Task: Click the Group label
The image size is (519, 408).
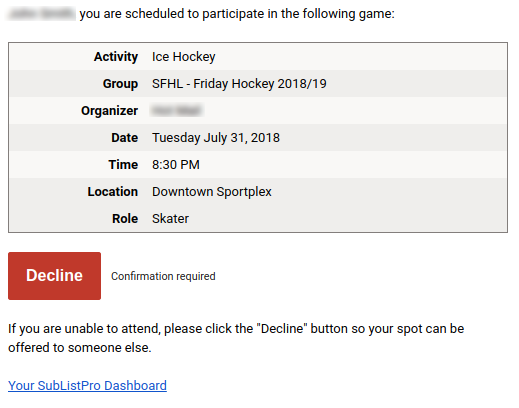Action: [x=120, y=84]
